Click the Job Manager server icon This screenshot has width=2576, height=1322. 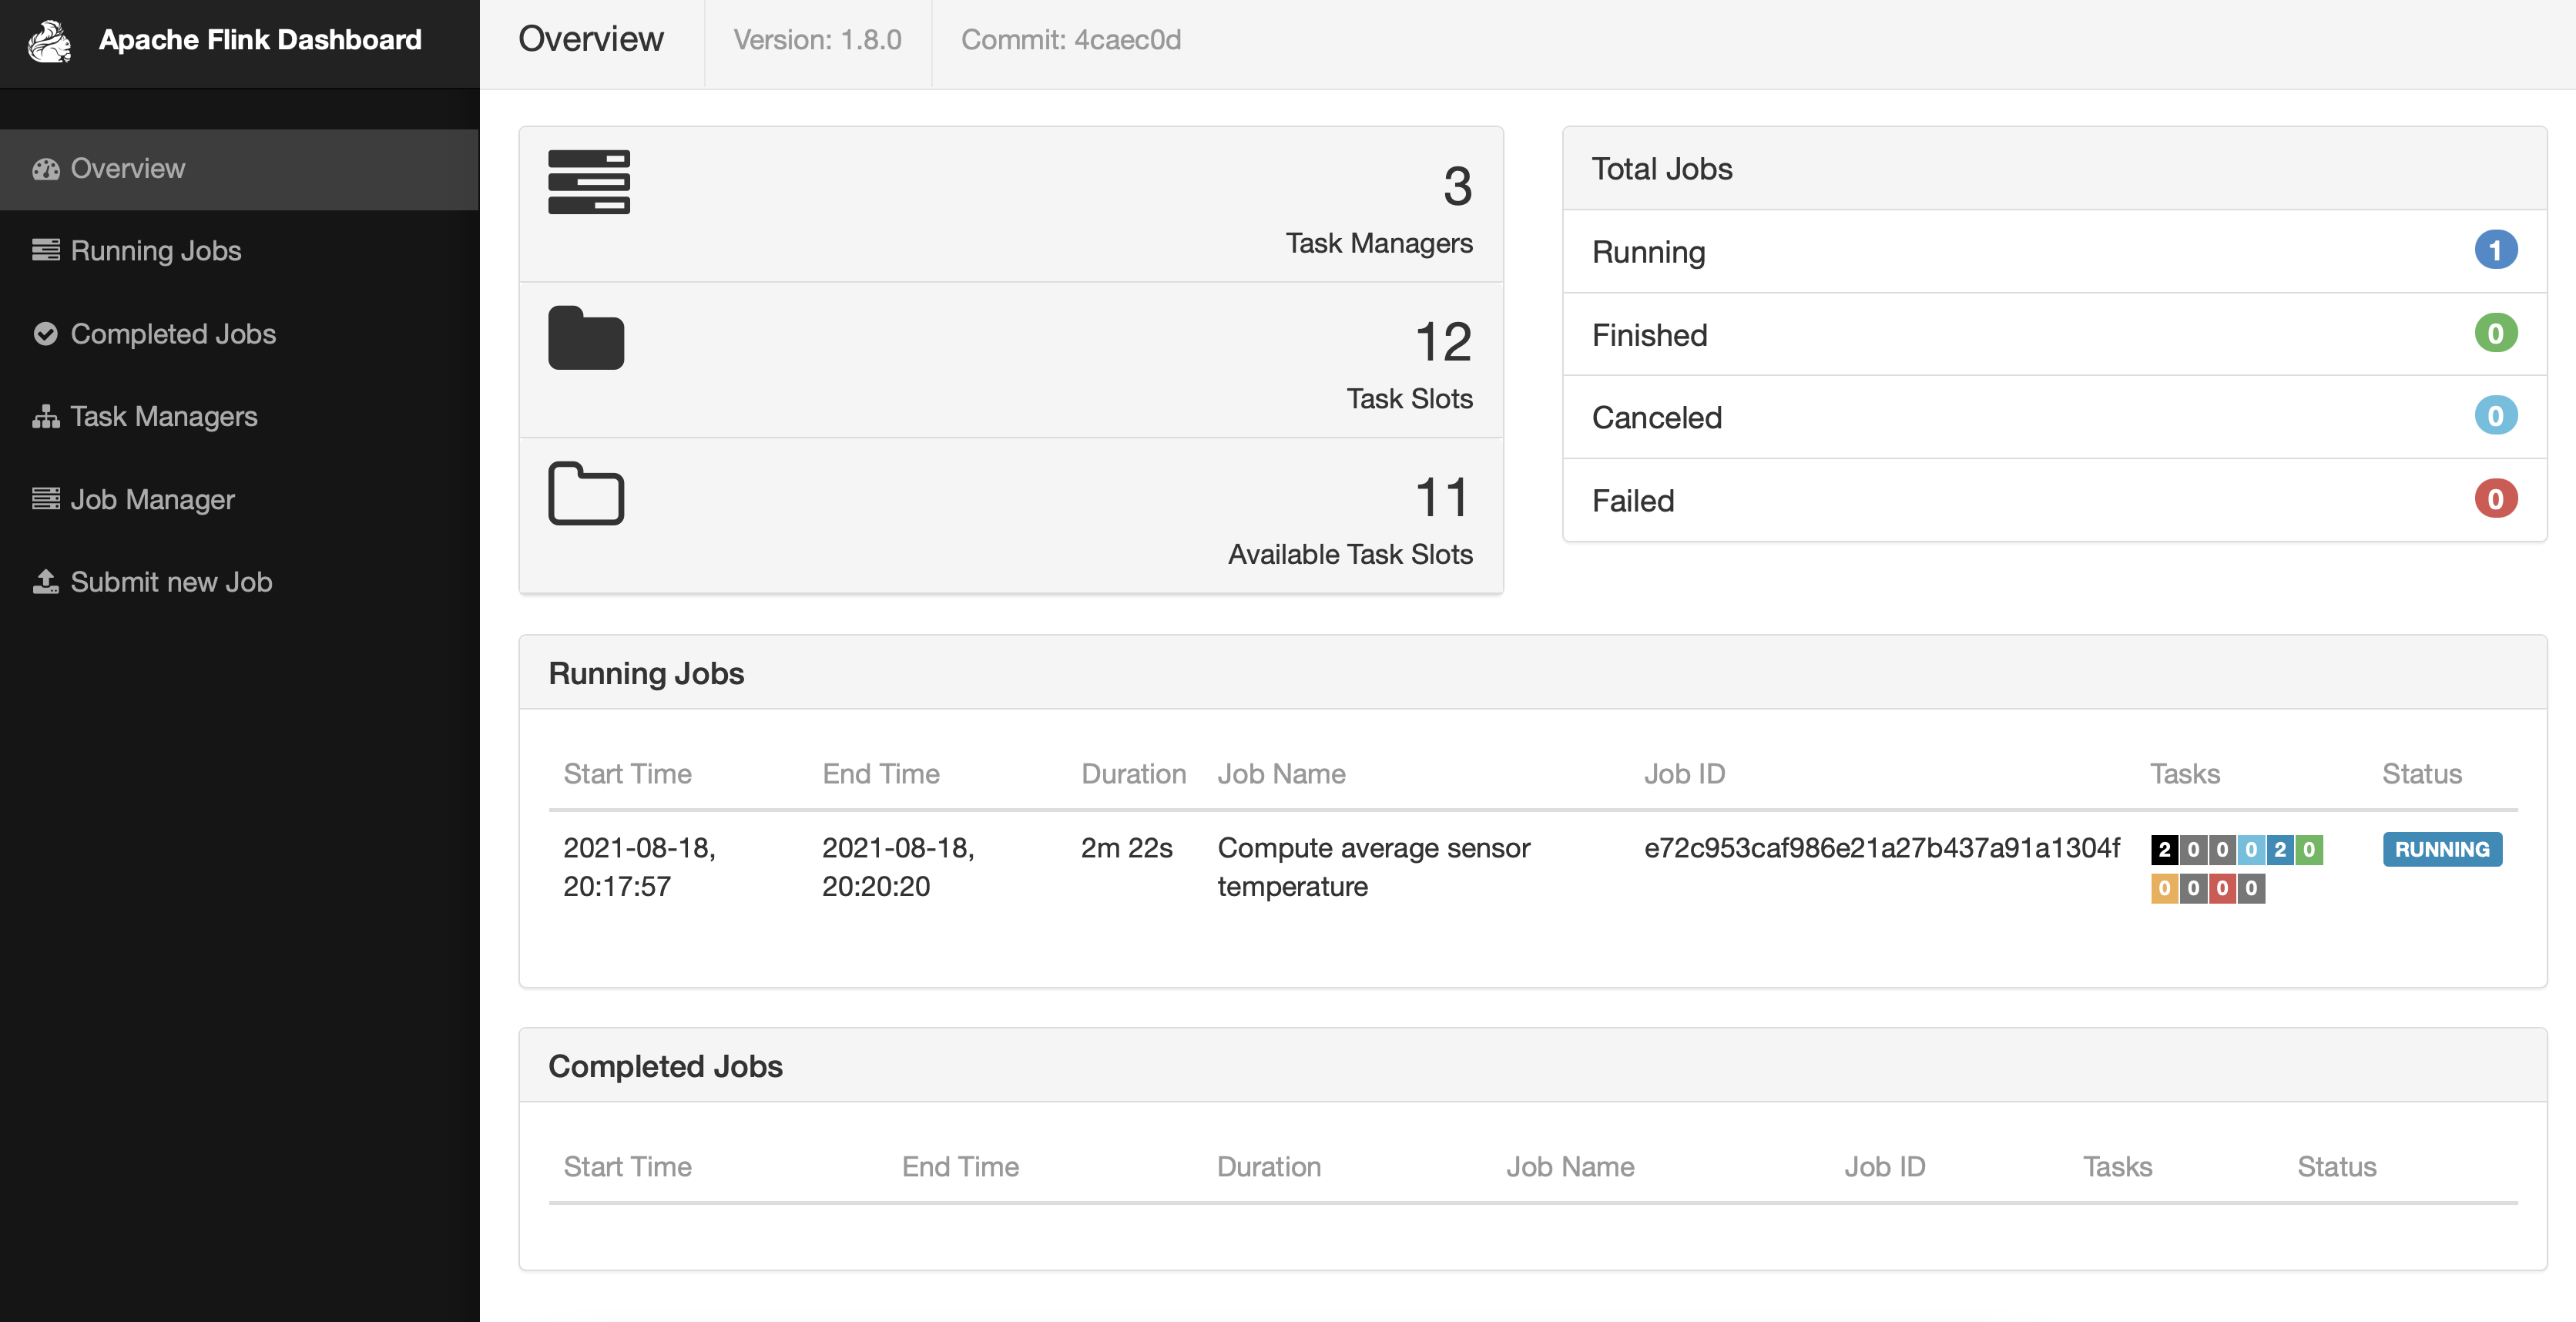[x=45, y=499]
